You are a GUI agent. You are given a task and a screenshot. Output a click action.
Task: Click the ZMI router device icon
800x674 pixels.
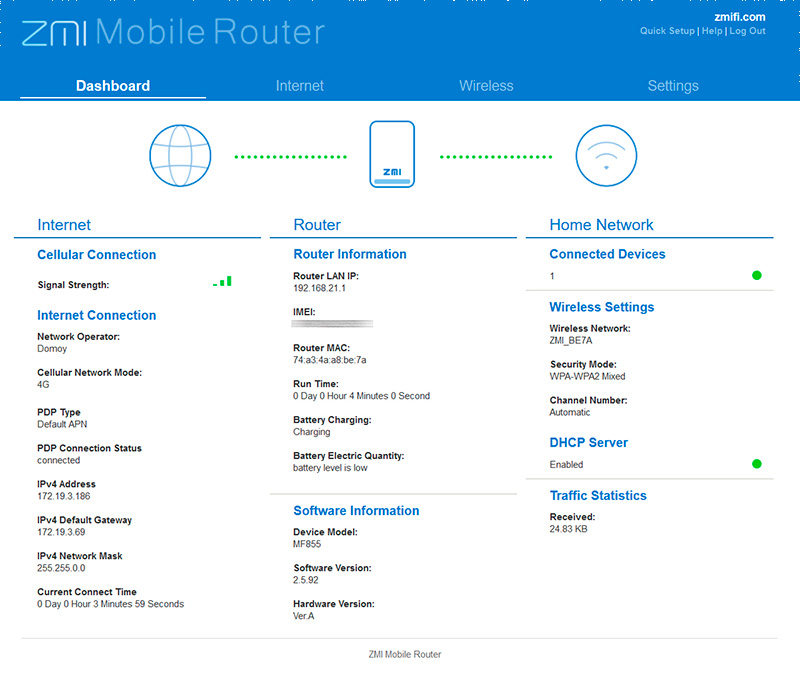(x=392, y=154)
